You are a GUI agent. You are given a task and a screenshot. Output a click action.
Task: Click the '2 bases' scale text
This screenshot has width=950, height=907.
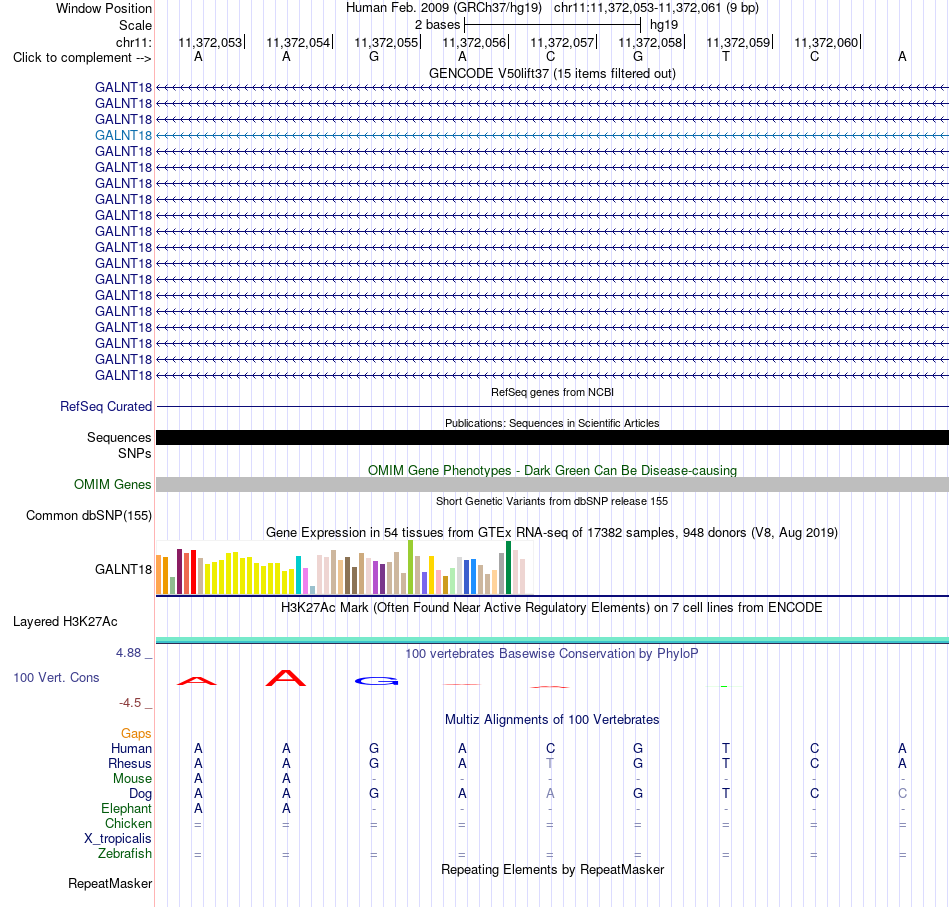click(437, 25)
